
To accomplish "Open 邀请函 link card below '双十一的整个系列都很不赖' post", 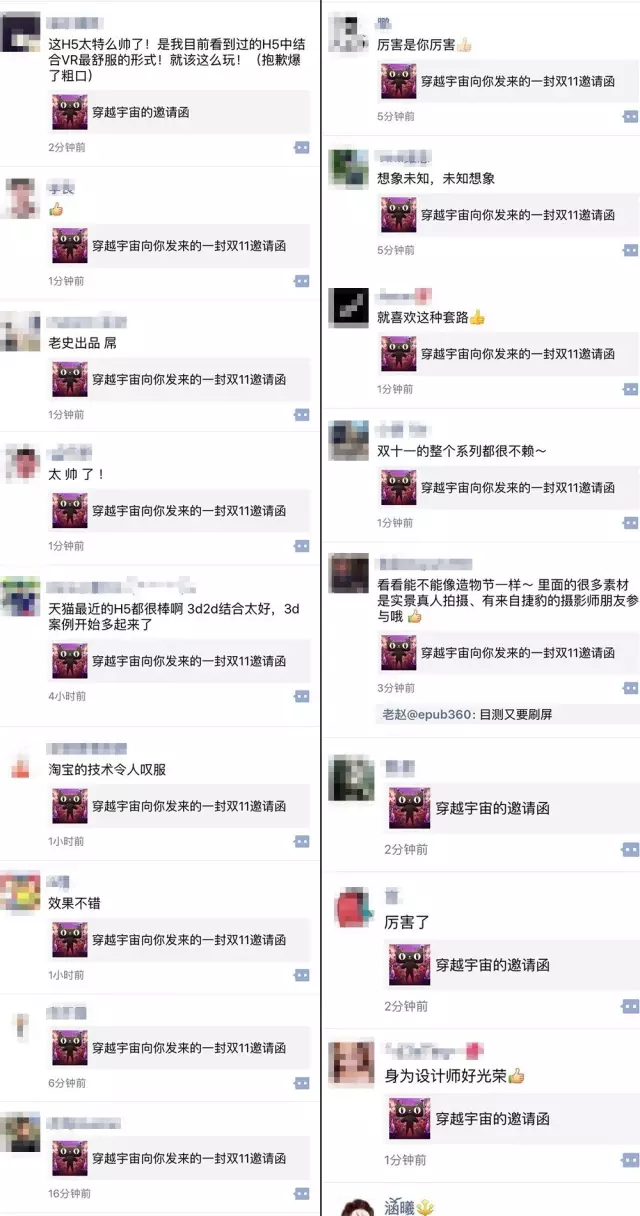I will 508,487.
